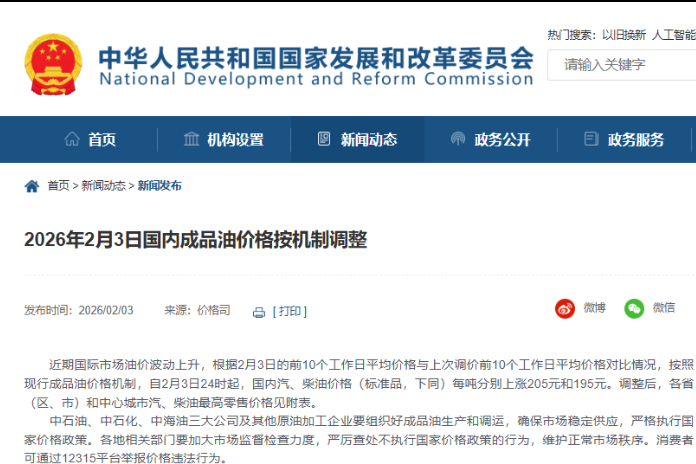Click the [打印] print link
This screenshot has width=696, height=464.
click(289, 311)
